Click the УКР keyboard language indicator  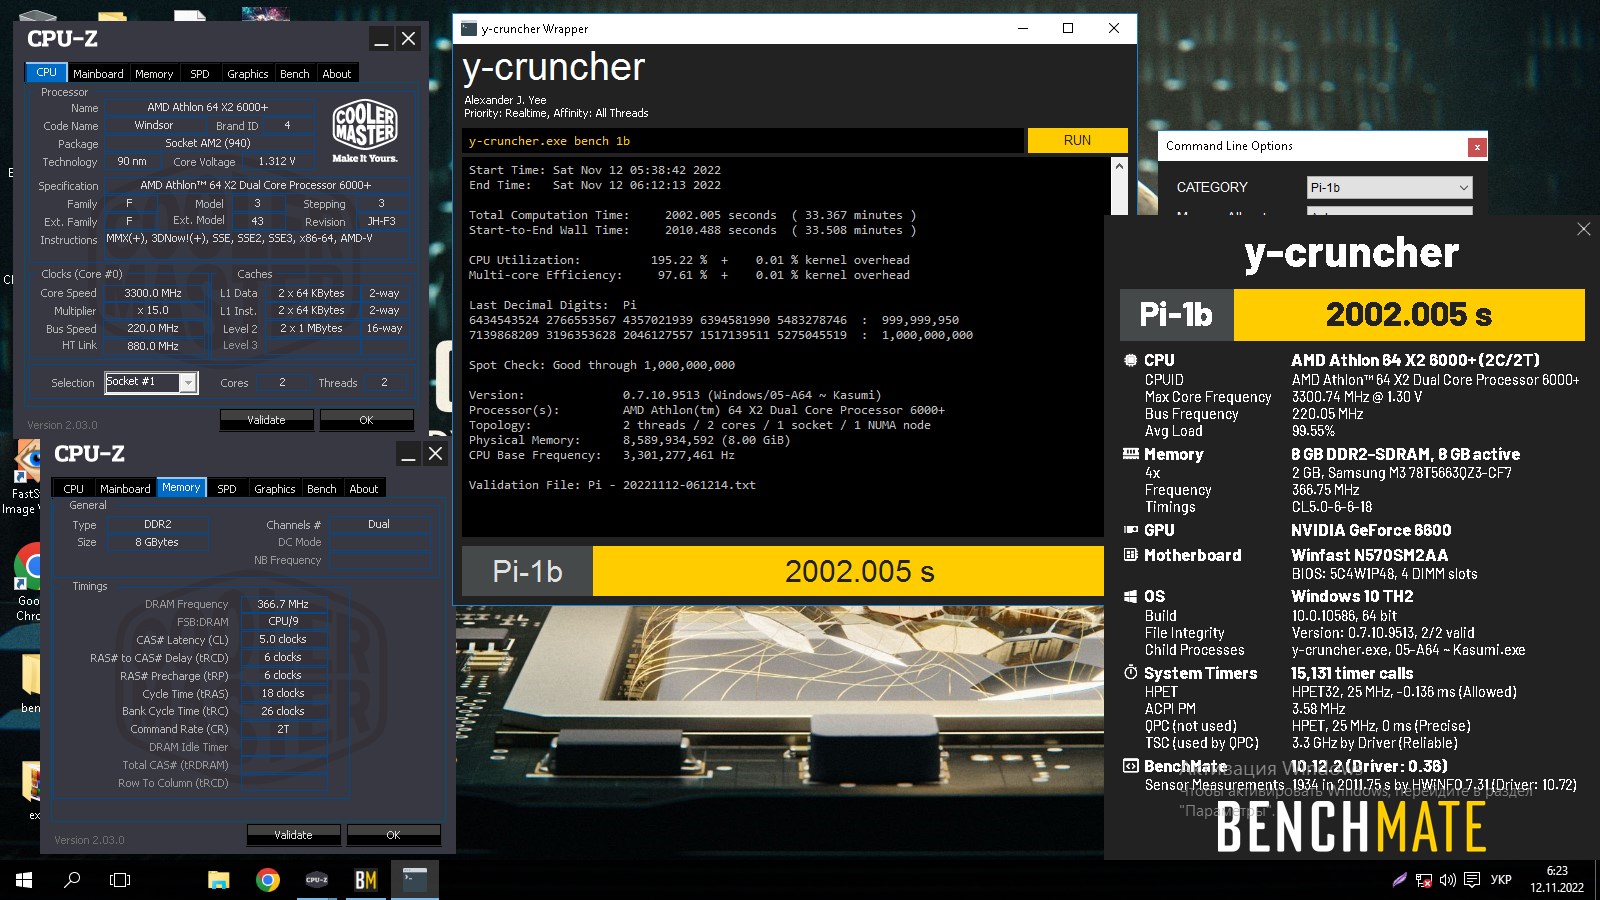[1501, 880]
